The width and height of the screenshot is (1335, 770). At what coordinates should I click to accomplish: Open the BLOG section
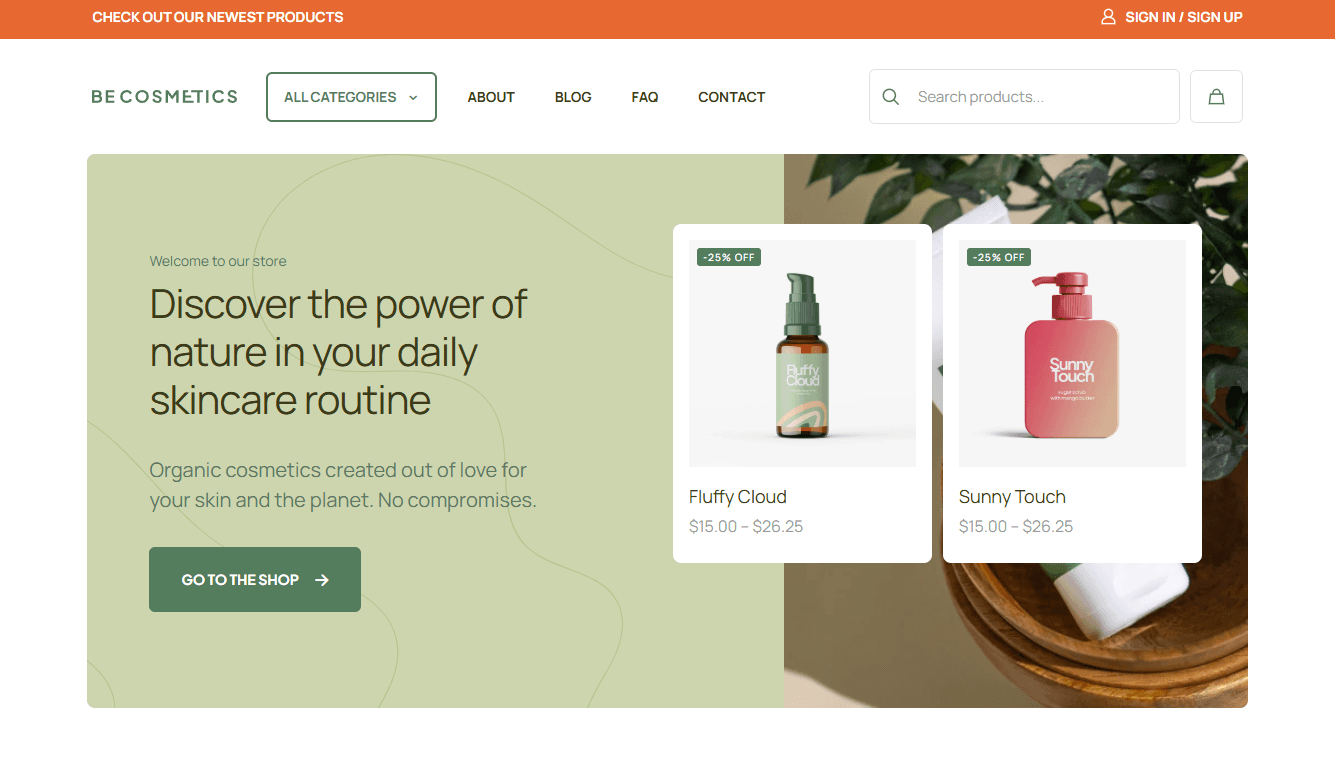573,97
